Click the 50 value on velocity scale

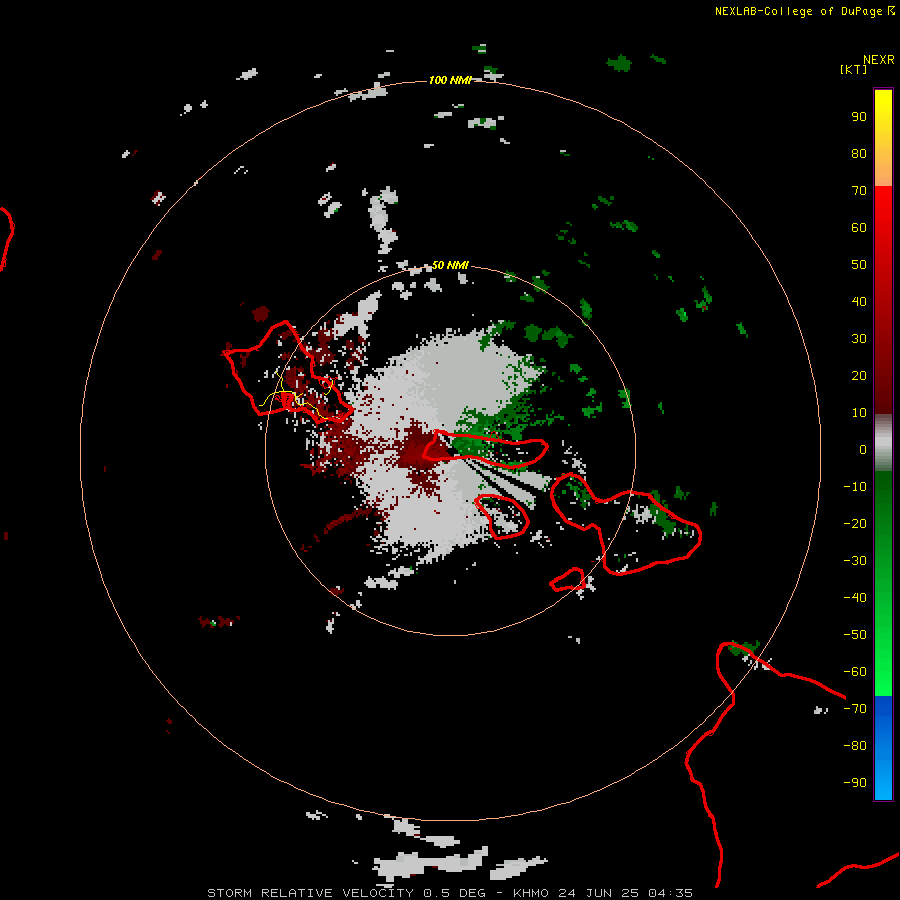(859, 265)
